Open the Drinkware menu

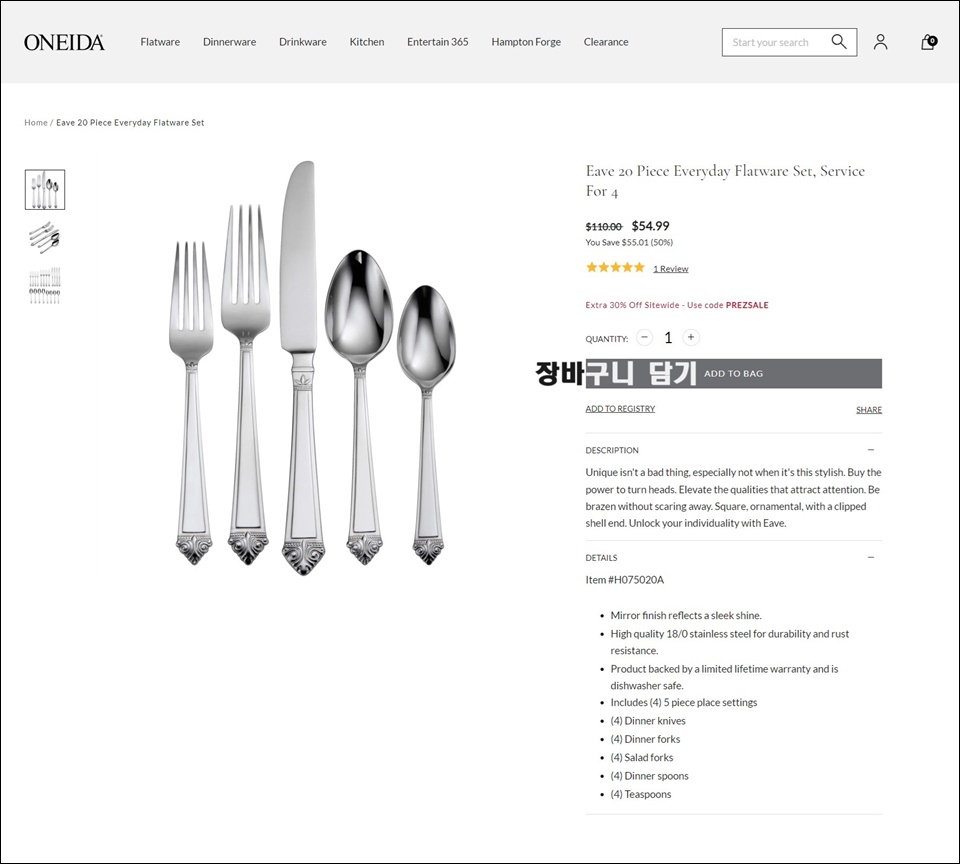tap(302, 42)
